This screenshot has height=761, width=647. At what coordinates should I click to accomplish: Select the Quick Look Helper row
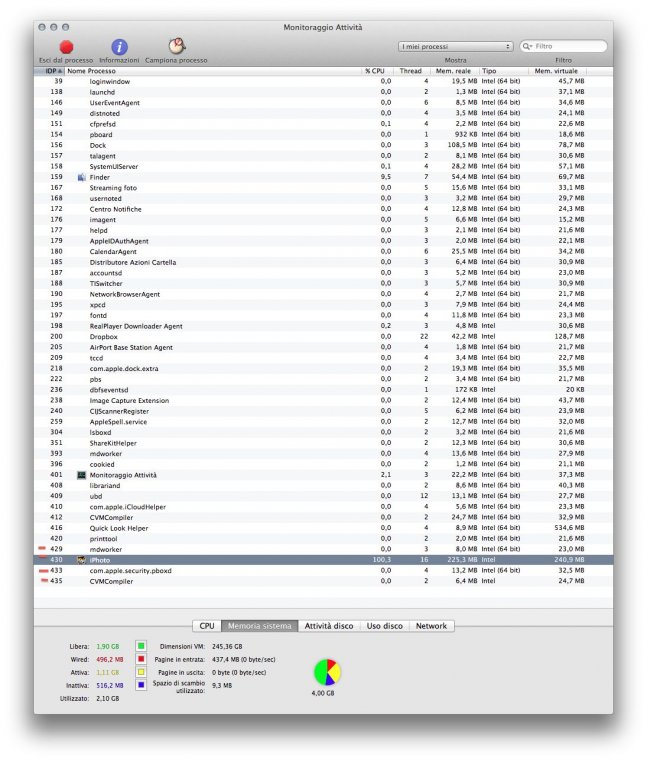point(323,528)
